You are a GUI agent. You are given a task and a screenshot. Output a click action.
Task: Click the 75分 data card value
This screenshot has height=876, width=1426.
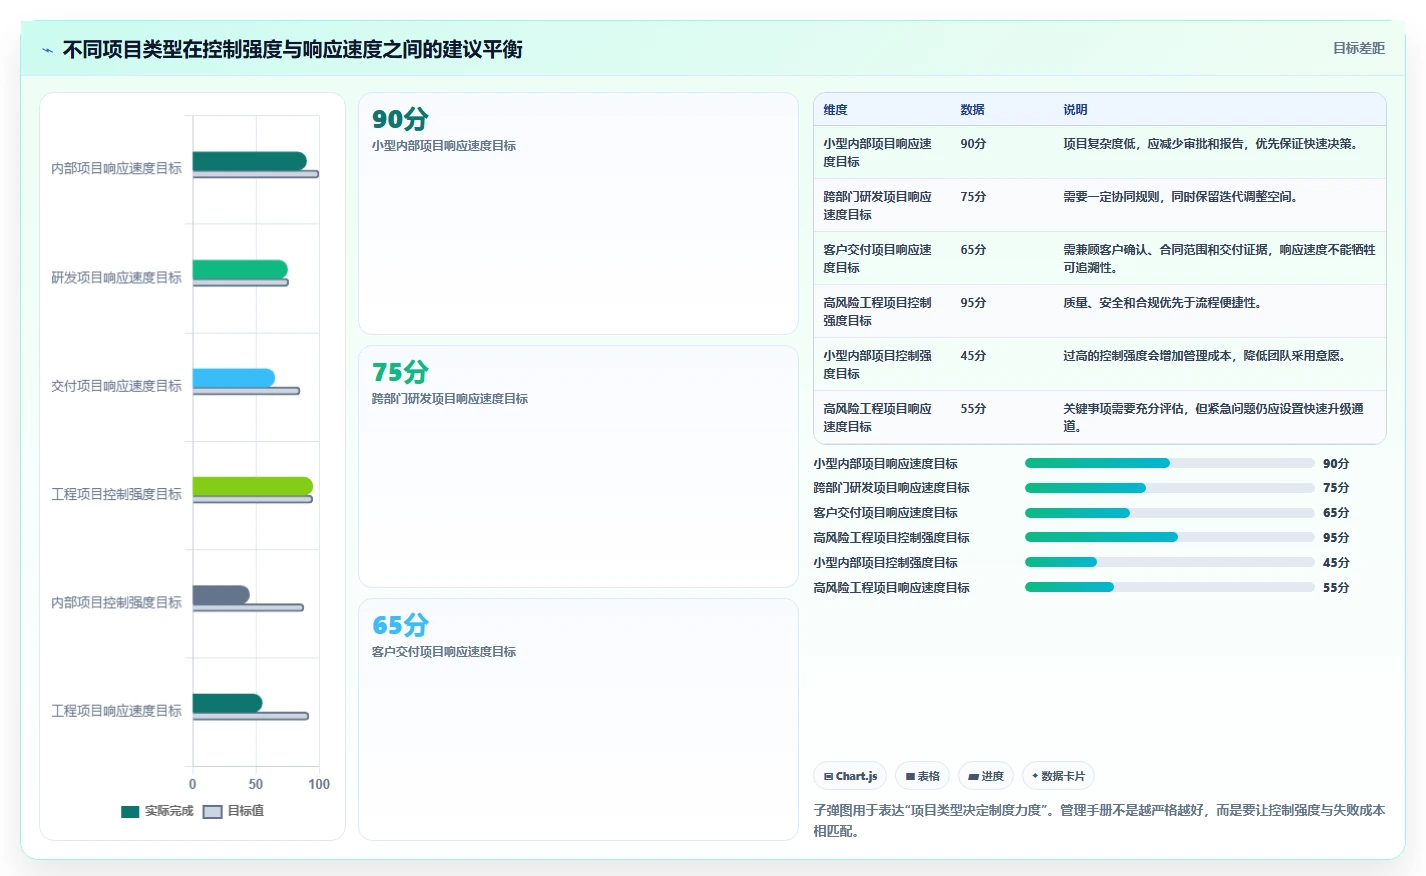(400, 372)
